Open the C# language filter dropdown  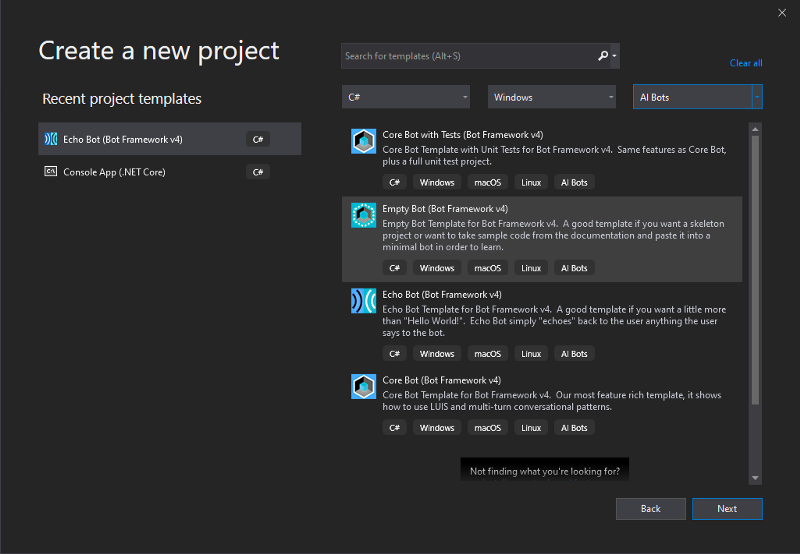pos(406,97)
